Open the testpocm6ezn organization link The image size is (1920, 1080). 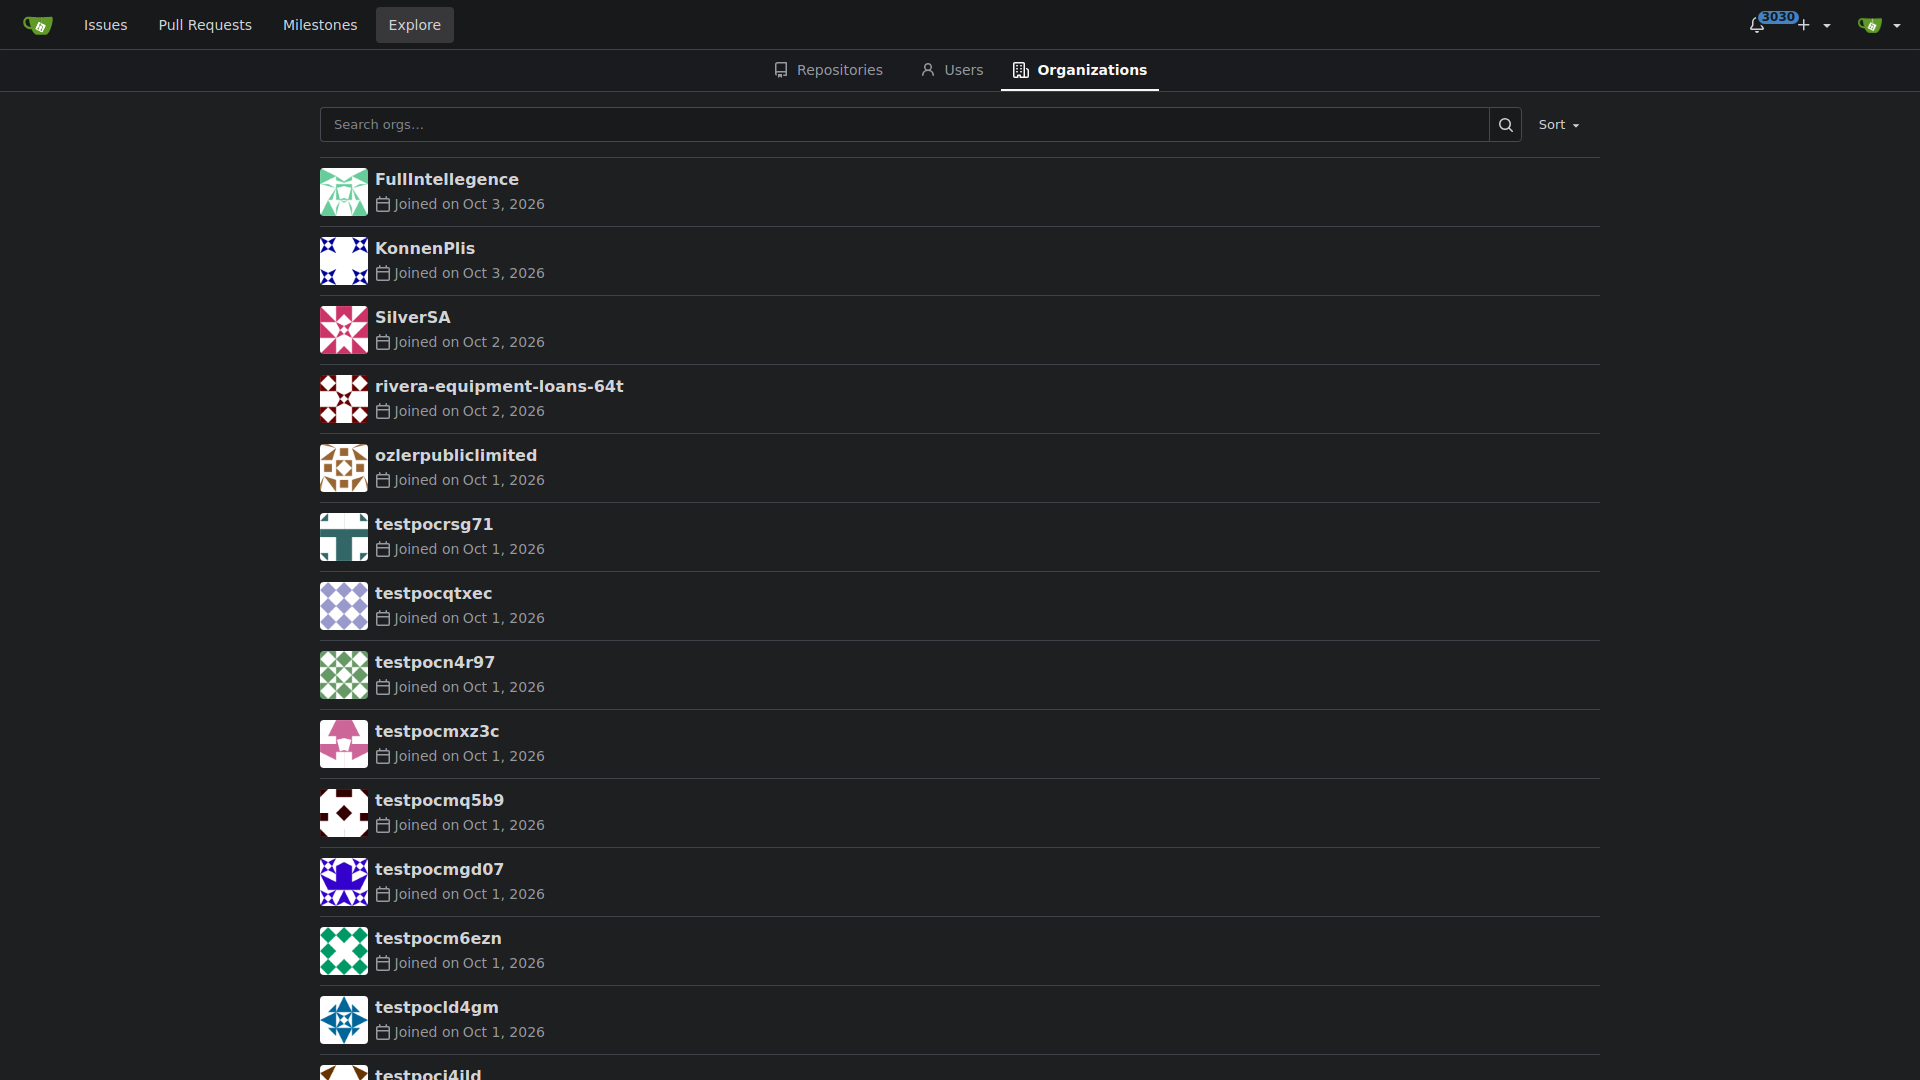click(438, 938)
